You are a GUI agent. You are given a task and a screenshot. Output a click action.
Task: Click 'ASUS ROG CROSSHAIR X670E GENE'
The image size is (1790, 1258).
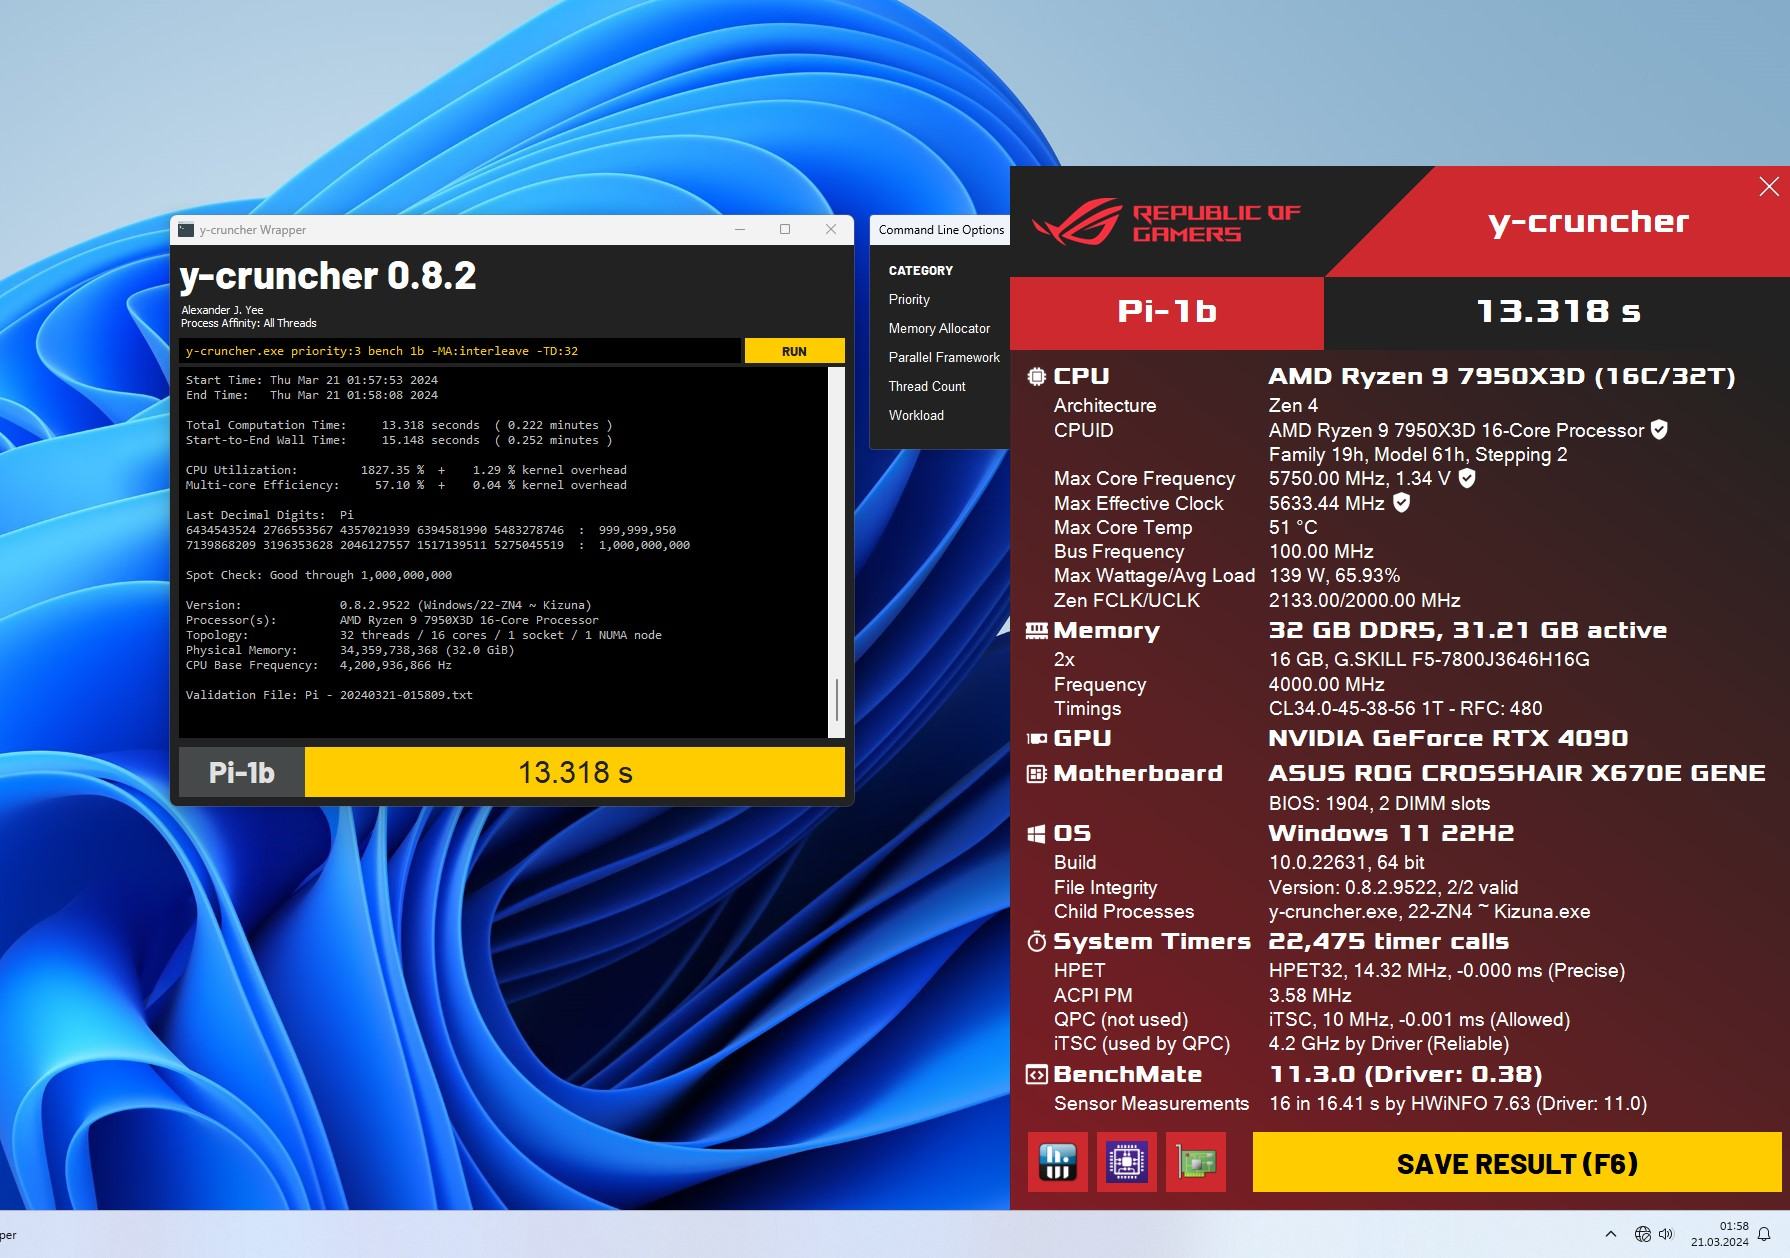(x=1517, y=774)
